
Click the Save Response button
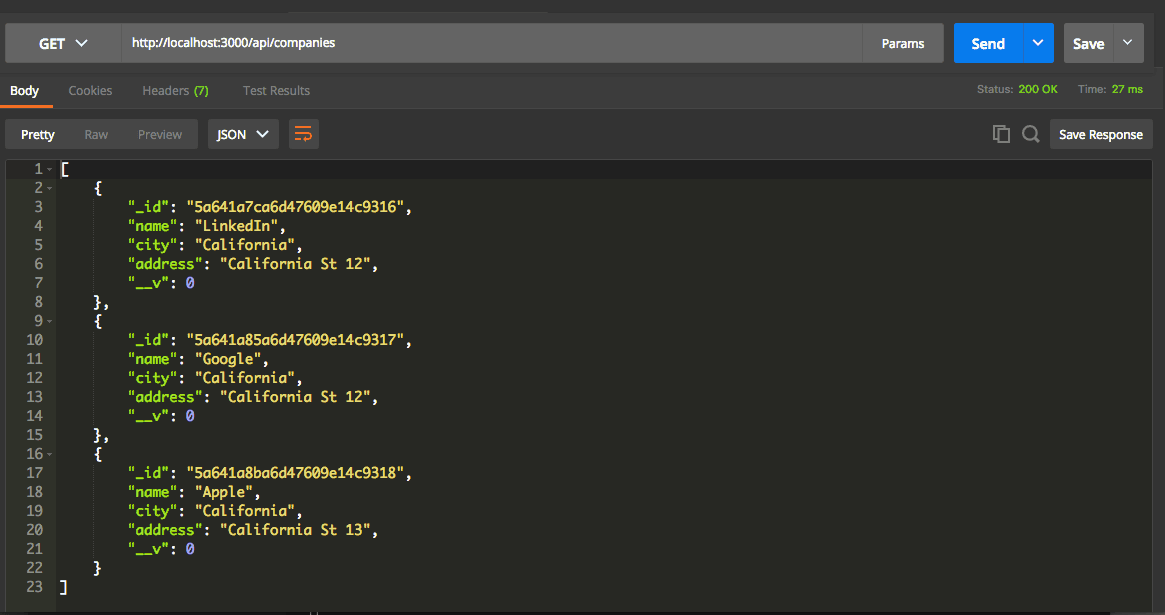point(1101,134)
